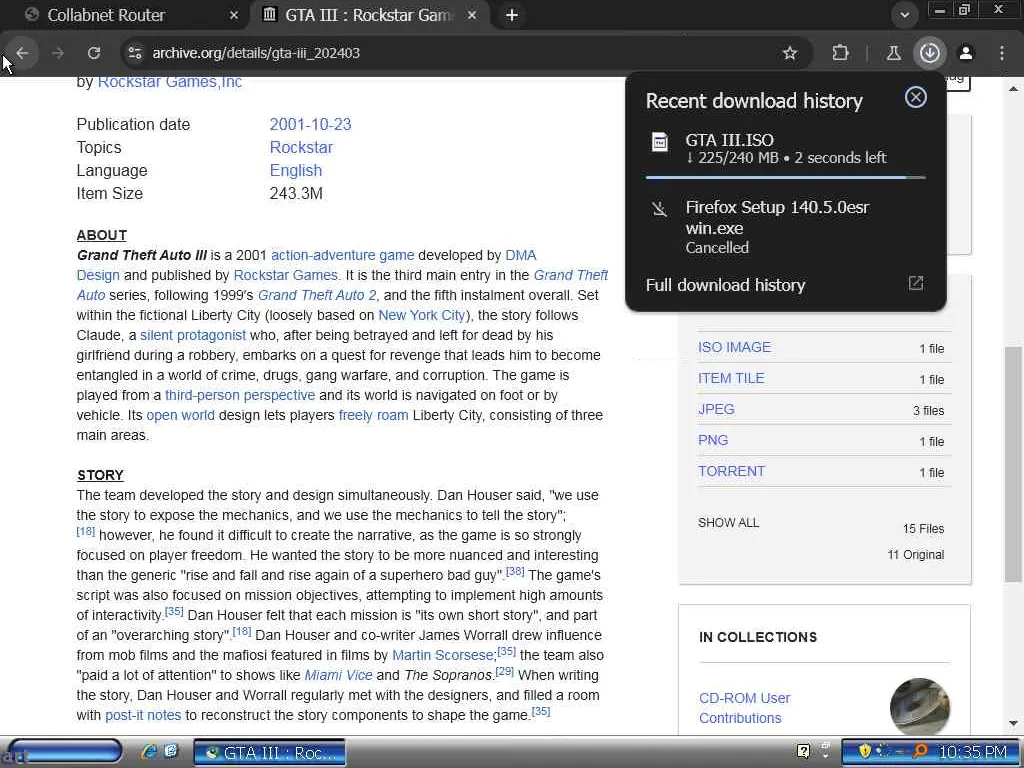Click the scrollbar down arrow
Screen dimensions: 1024x768
pyautogui.click(x=1013, y=724)
